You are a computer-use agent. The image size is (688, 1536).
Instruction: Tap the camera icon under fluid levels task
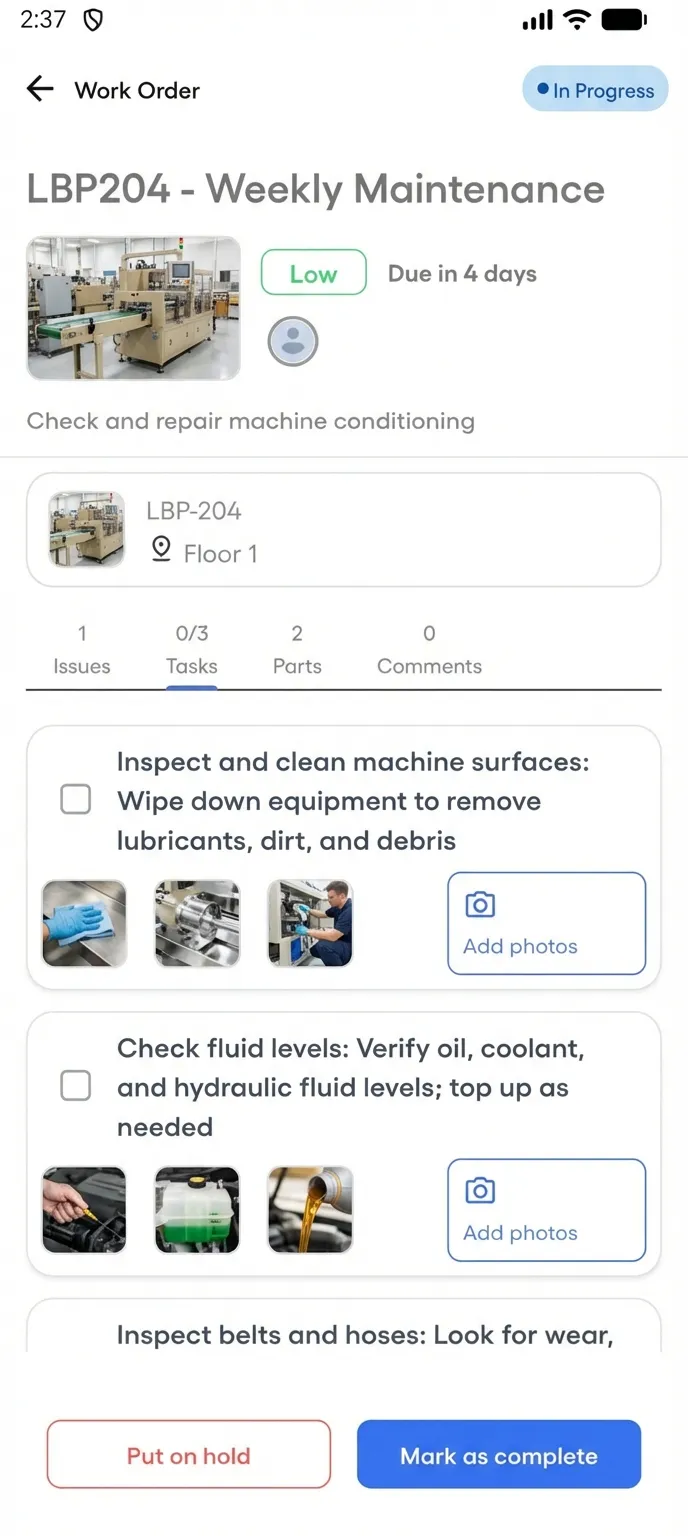point(479,1189)
